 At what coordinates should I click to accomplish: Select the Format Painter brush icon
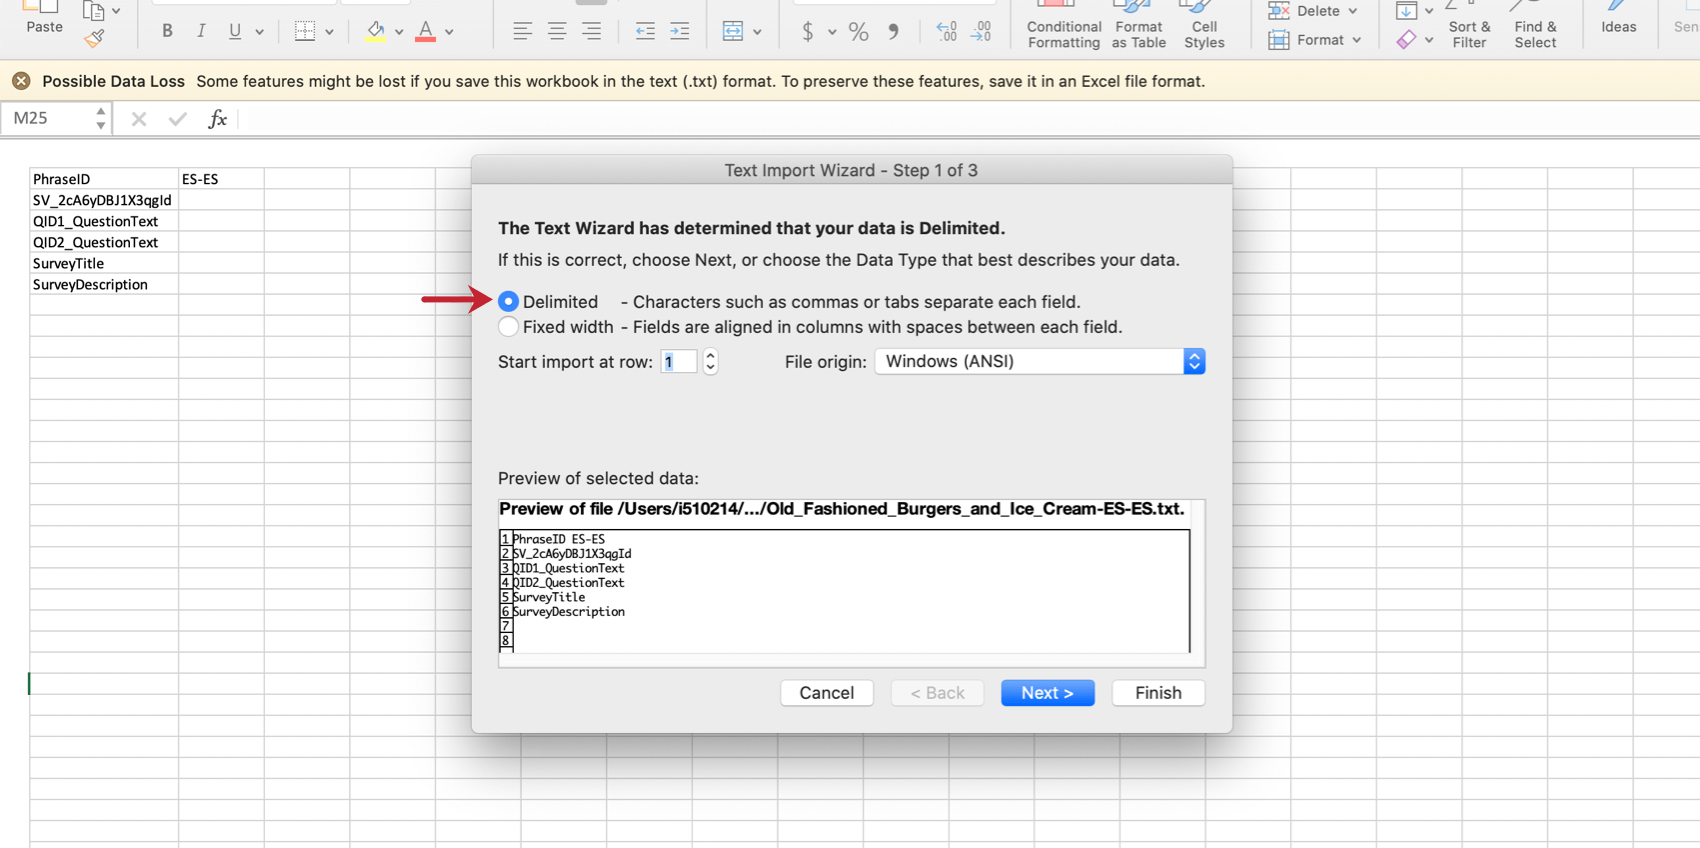click(x=94, y=39)
